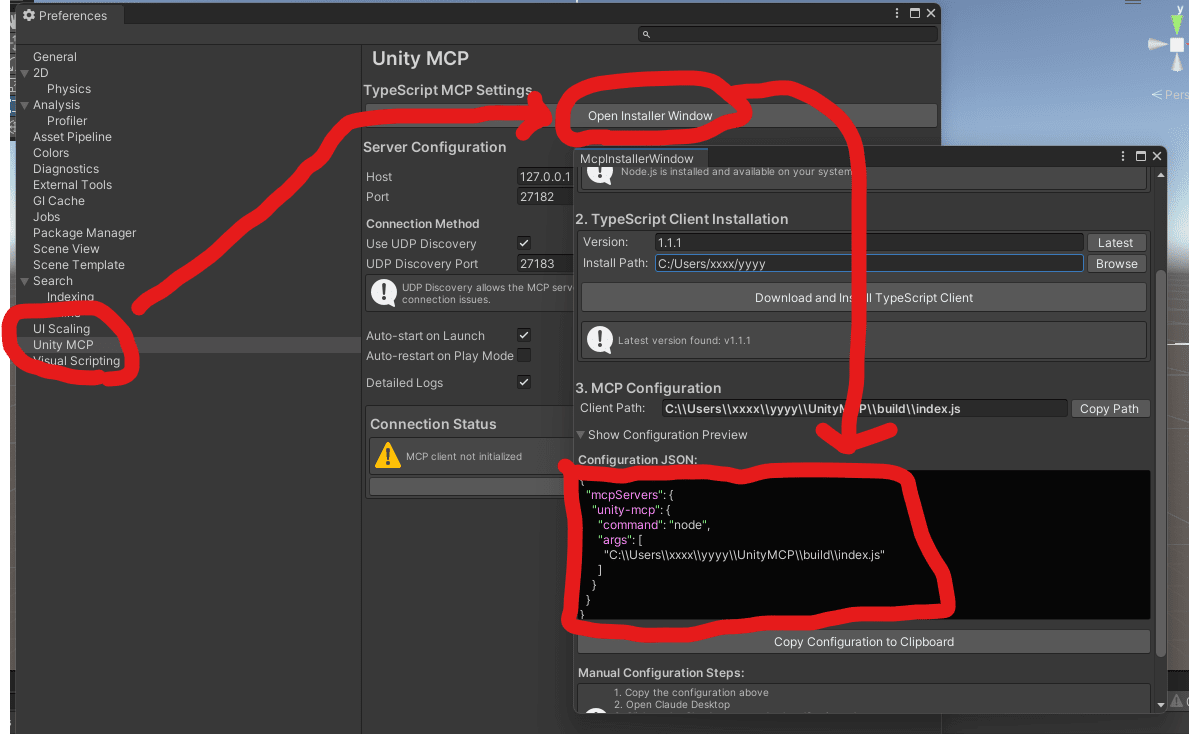Collapse the Search category
This screenshot has width=1189, height=734.
point(25,281)
